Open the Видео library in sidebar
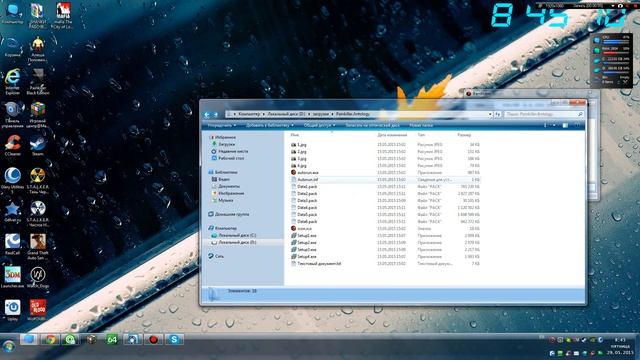This screenshot has width=640, height=360. coord(224,179)
